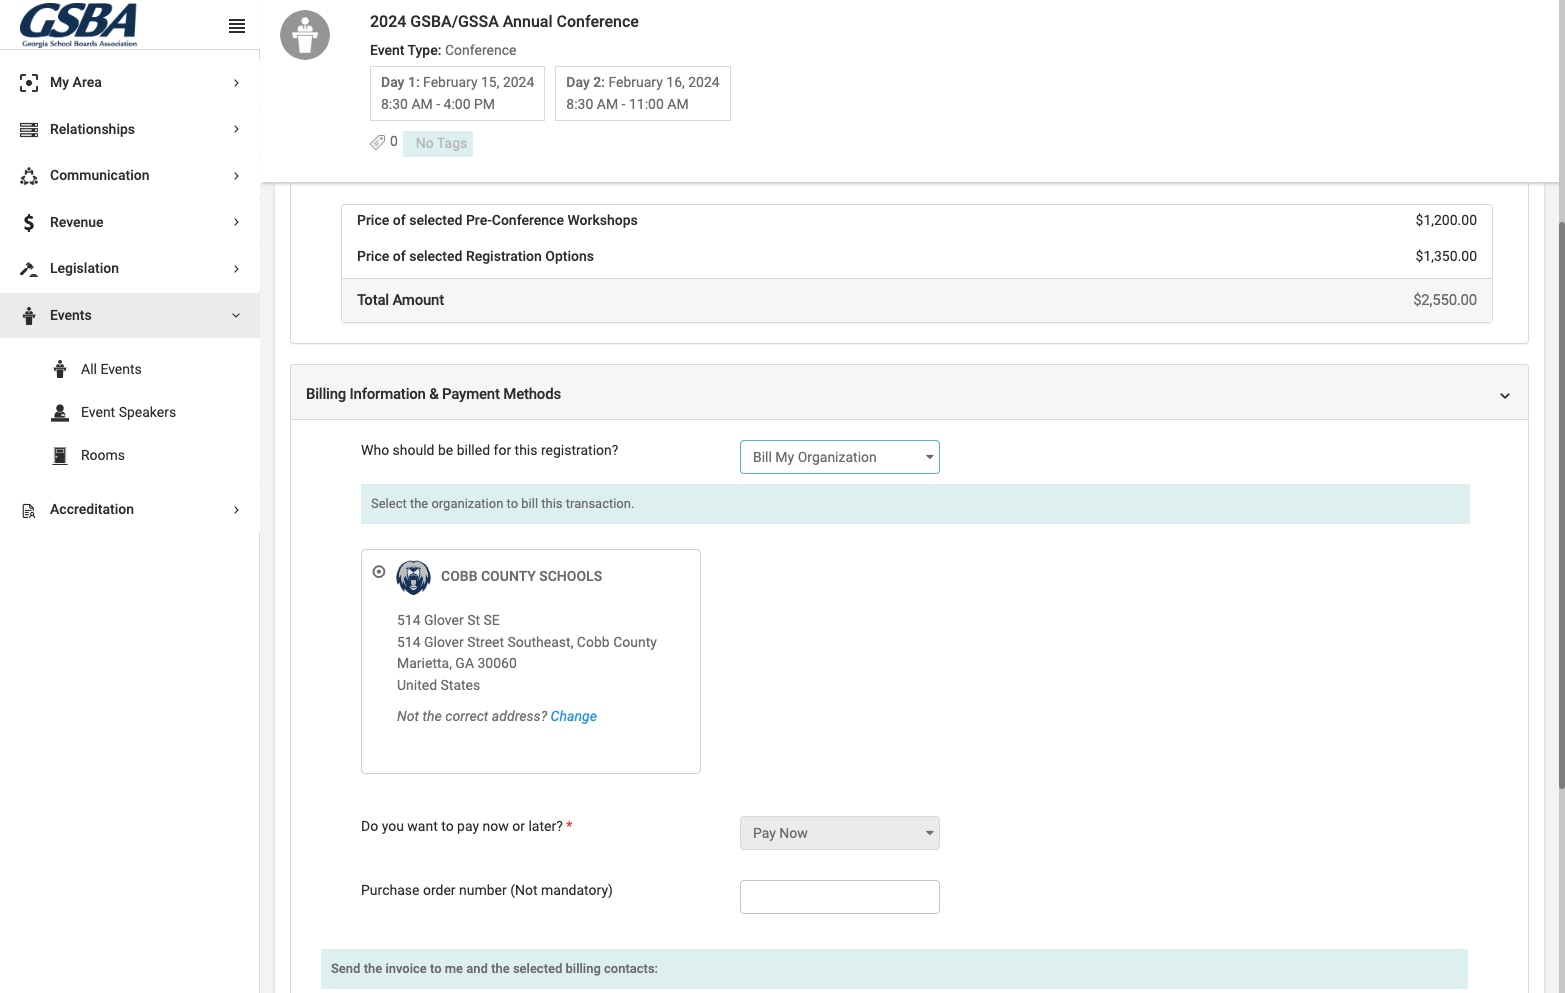Click the Event Speakers person icon
Image resolution: width=1565 pixels, height=993 pixels.
(60, 412)
